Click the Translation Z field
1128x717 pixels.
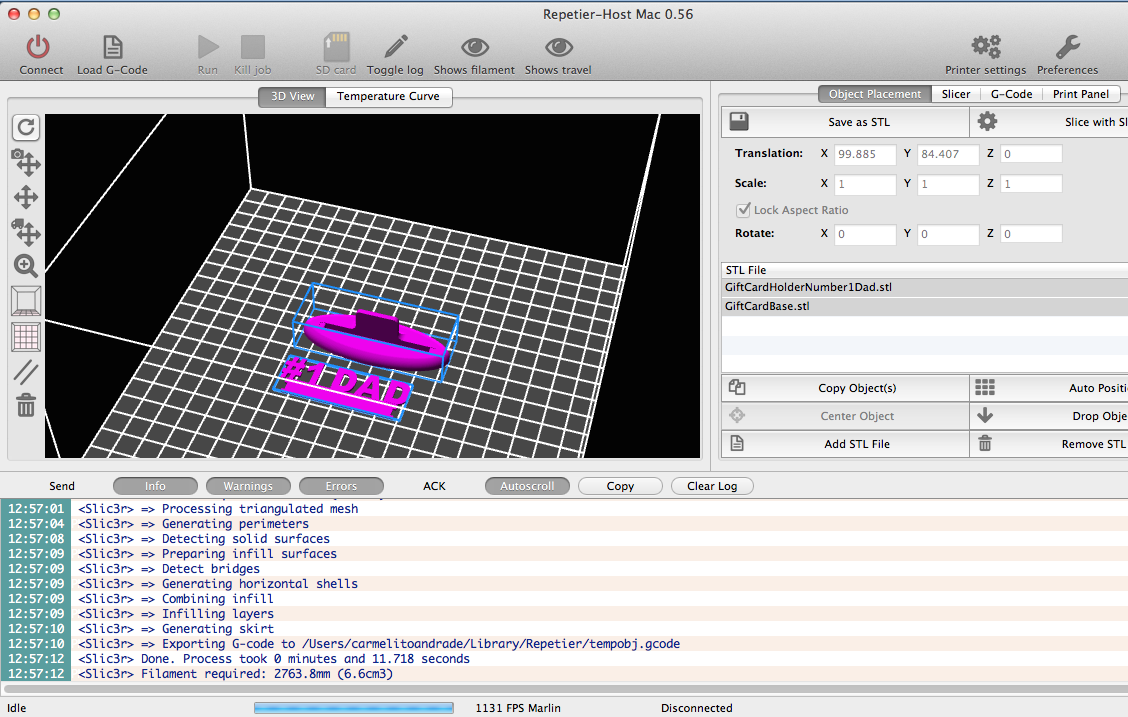1031,154
